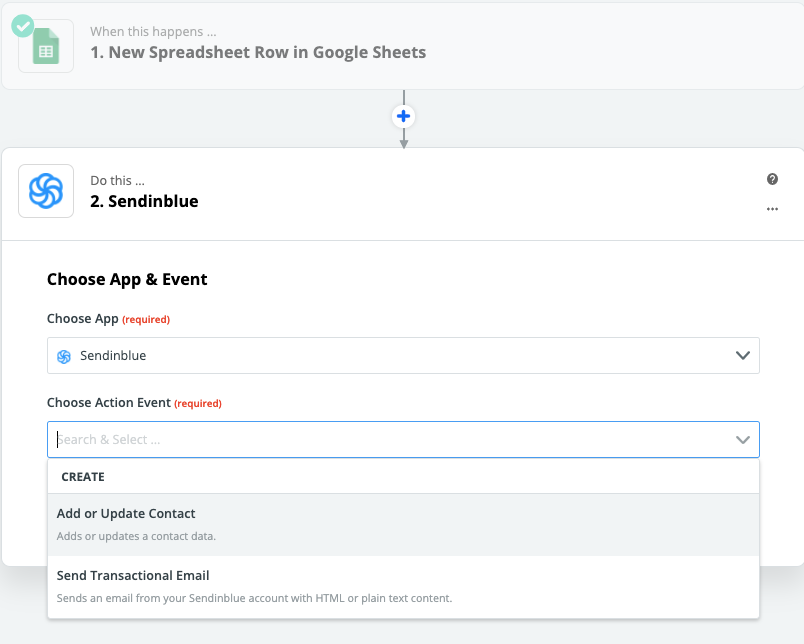Screen dimensions: 804x644
Task: Select Send Transactional Email action
Action: pos(403,587)
